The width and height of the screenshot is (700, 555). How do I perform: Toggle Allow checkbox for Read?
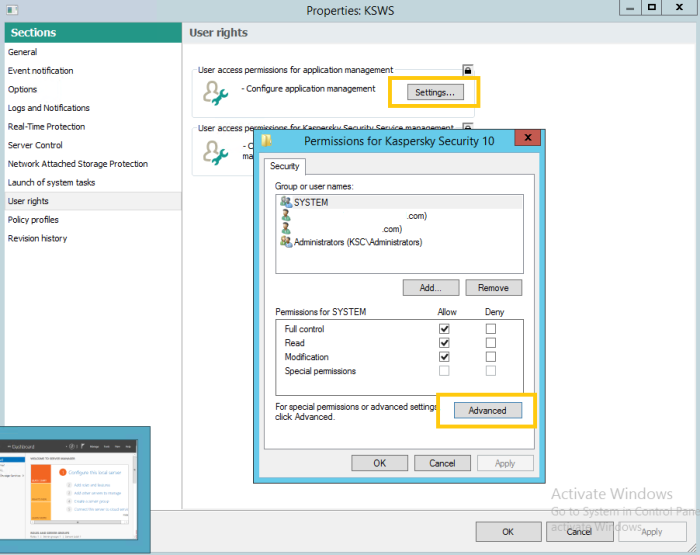pyautogui.click(x=444, y=343)
